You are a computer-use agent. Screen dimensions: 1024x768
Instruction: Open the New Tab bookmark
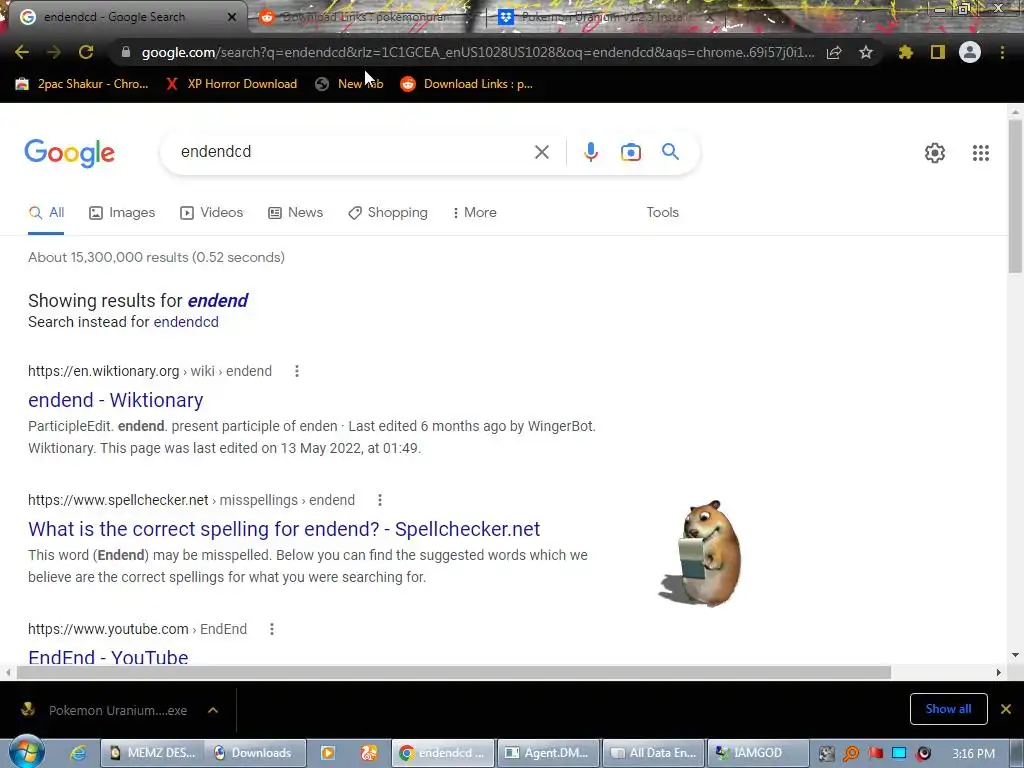point(349,84)
